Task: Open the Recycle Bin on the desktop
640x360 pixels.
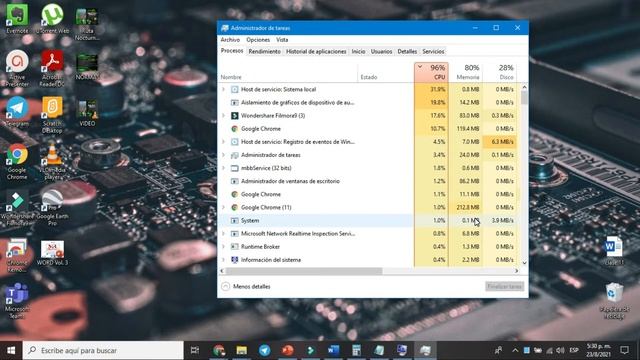Action: (x=614, y=300)
